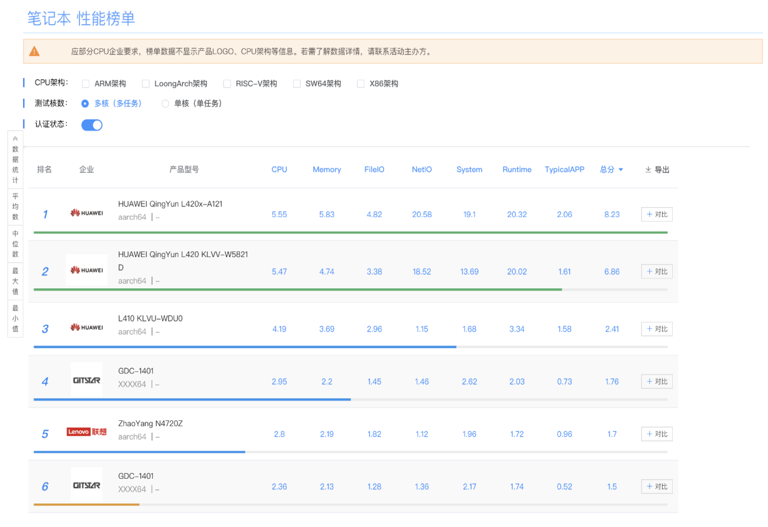Click the Huawei logo in rank 1 row

point(86,214)
